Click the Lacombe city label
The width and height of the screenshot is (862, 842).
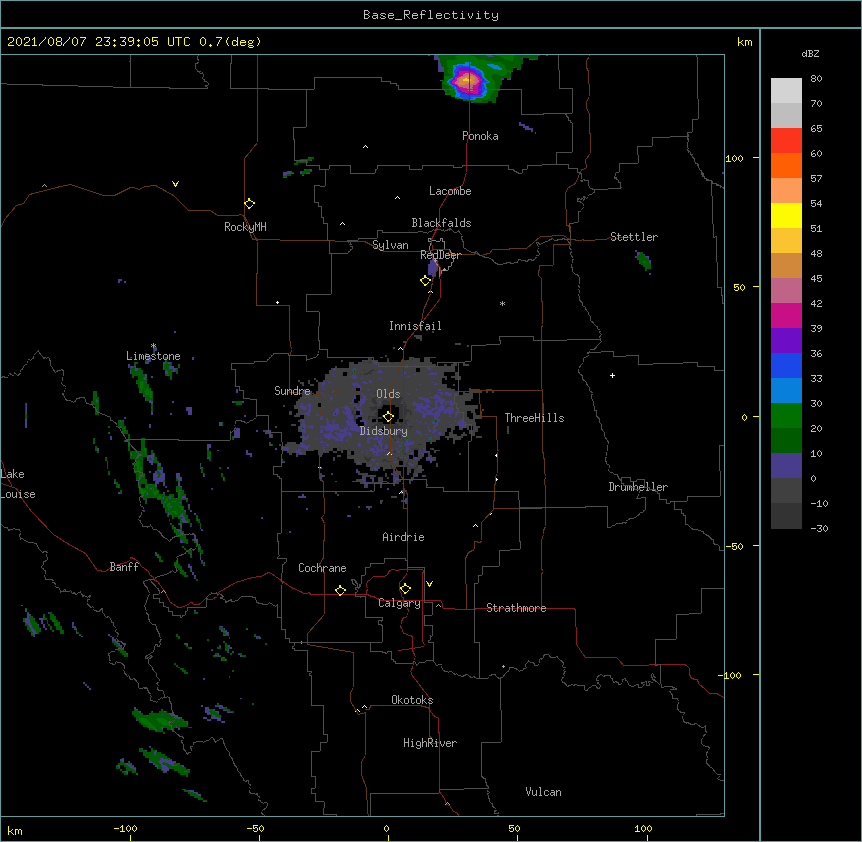point(450,191)
